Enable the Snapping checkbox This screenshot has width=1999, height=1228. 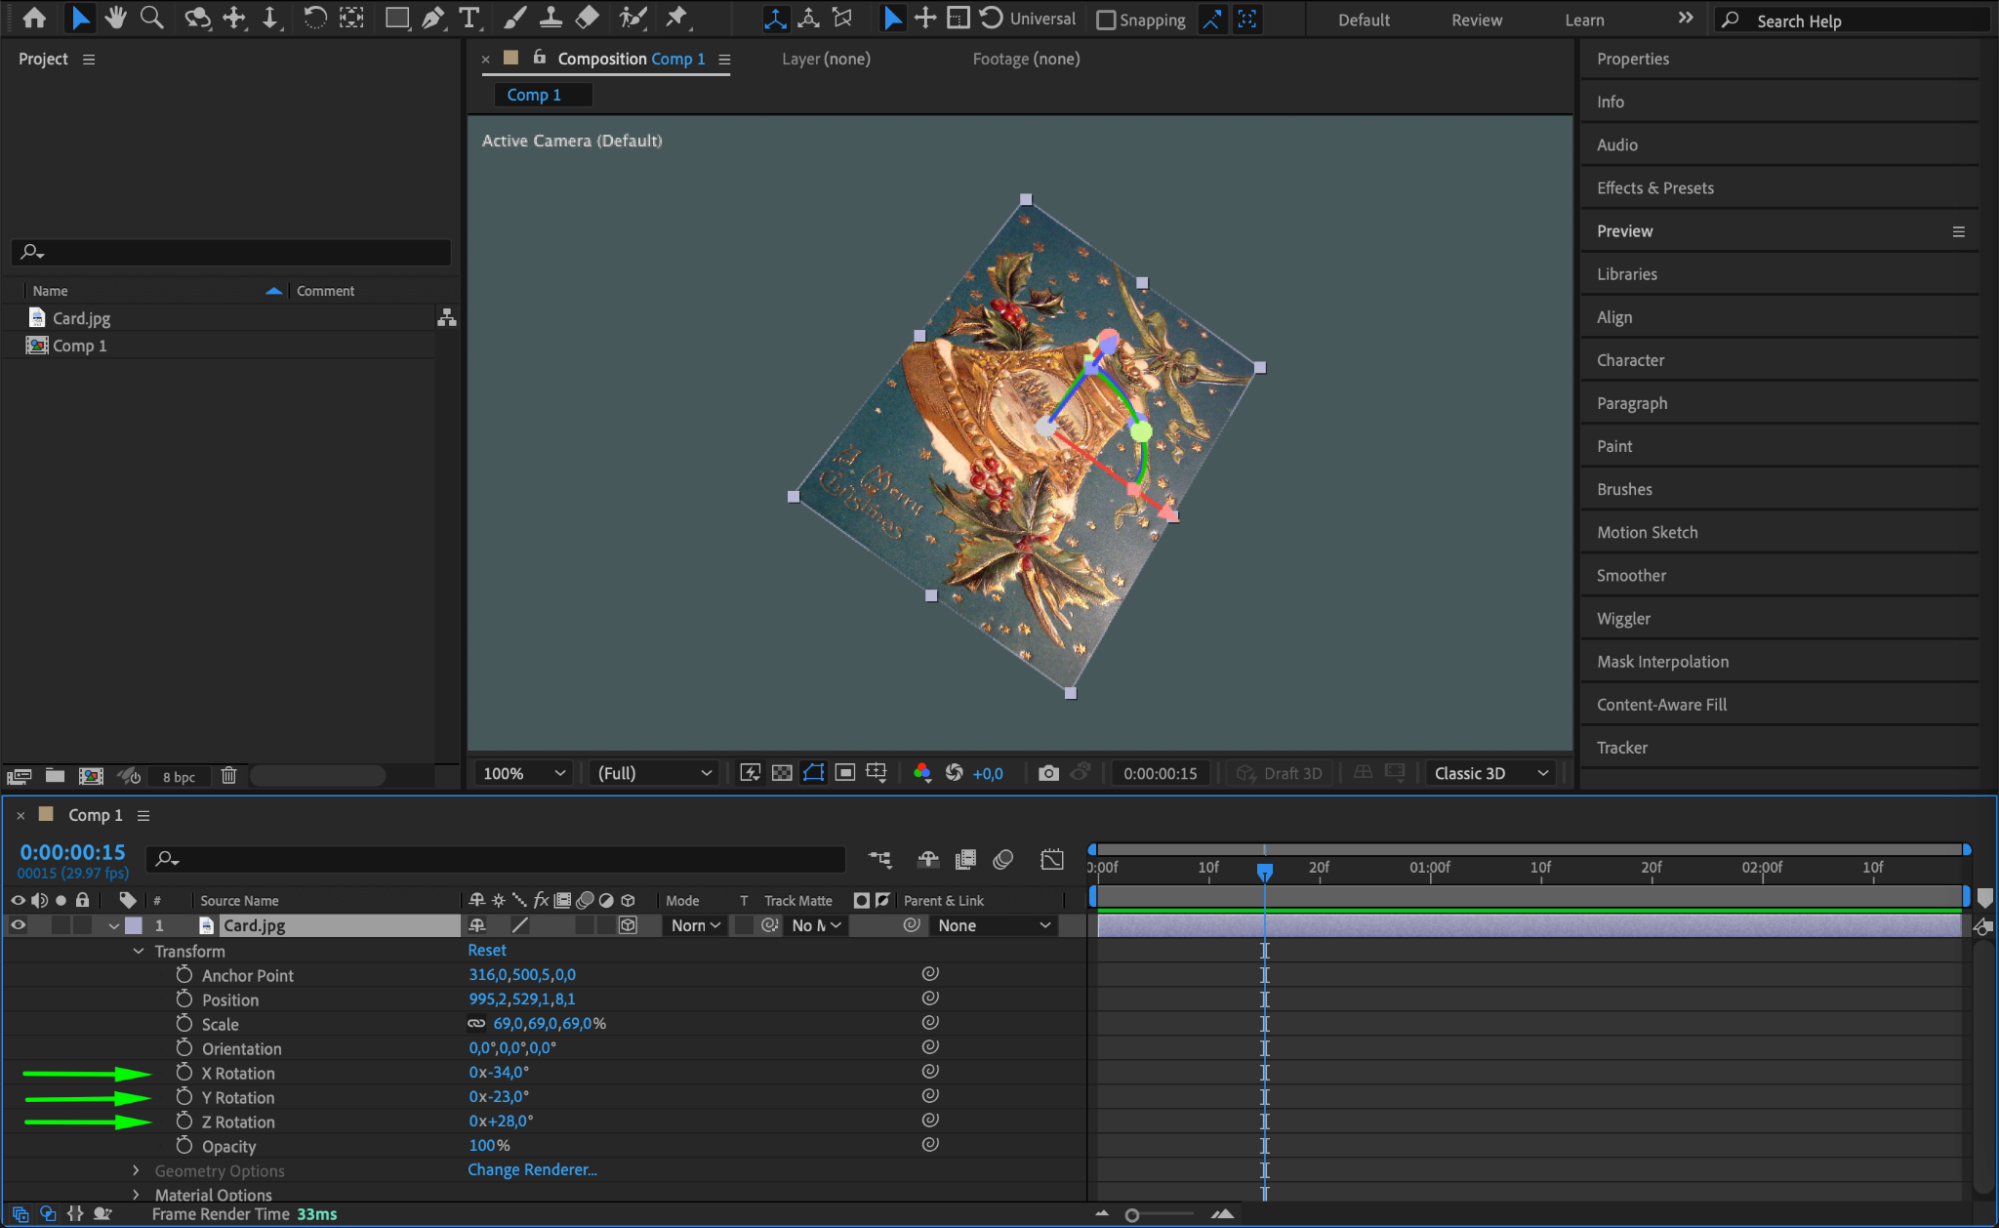1106,20
